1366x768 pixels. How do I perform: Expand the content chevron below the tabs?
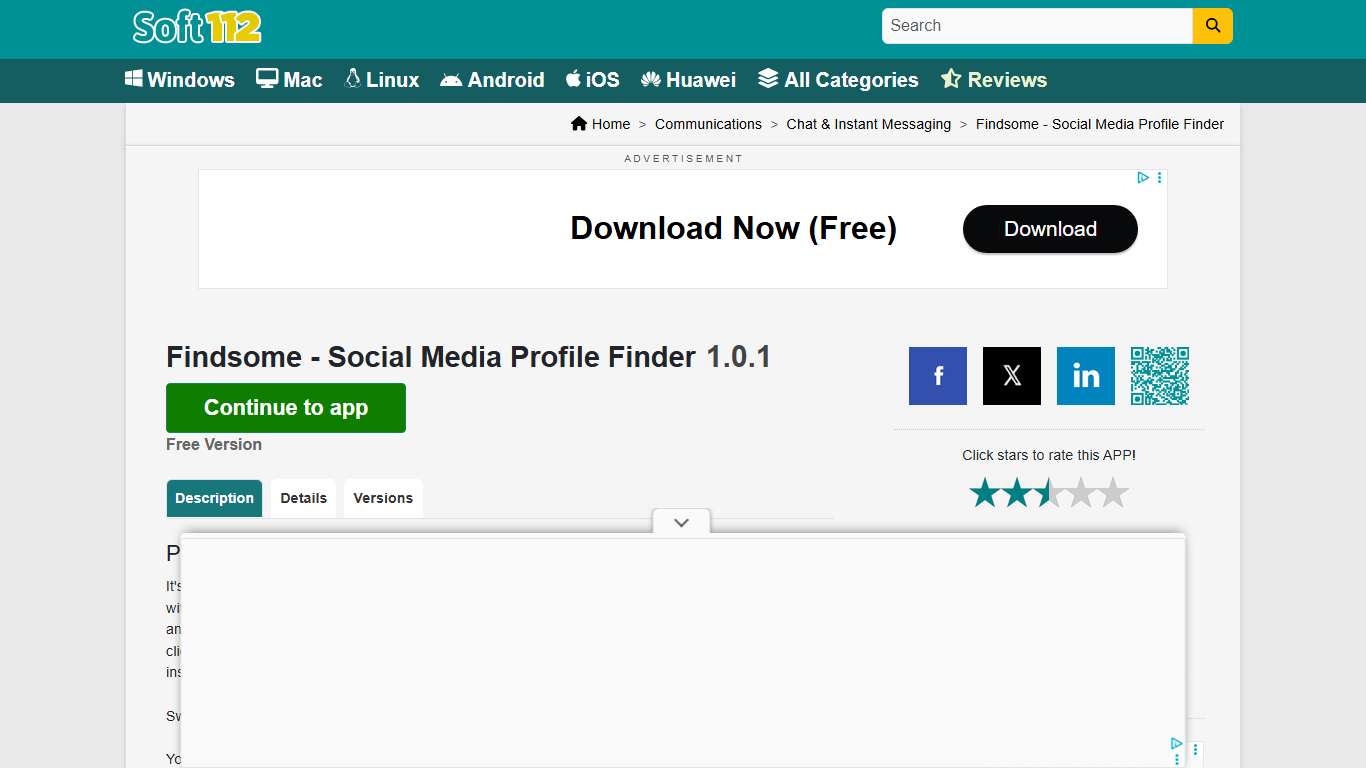coord(681,522)
